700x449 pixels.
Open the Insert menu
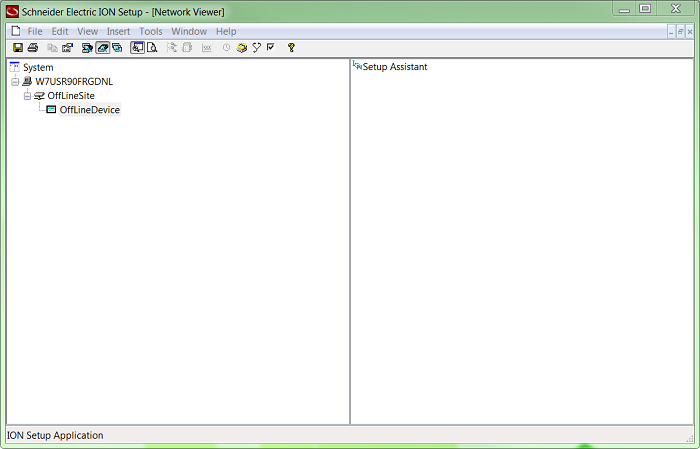pos(118,31)
